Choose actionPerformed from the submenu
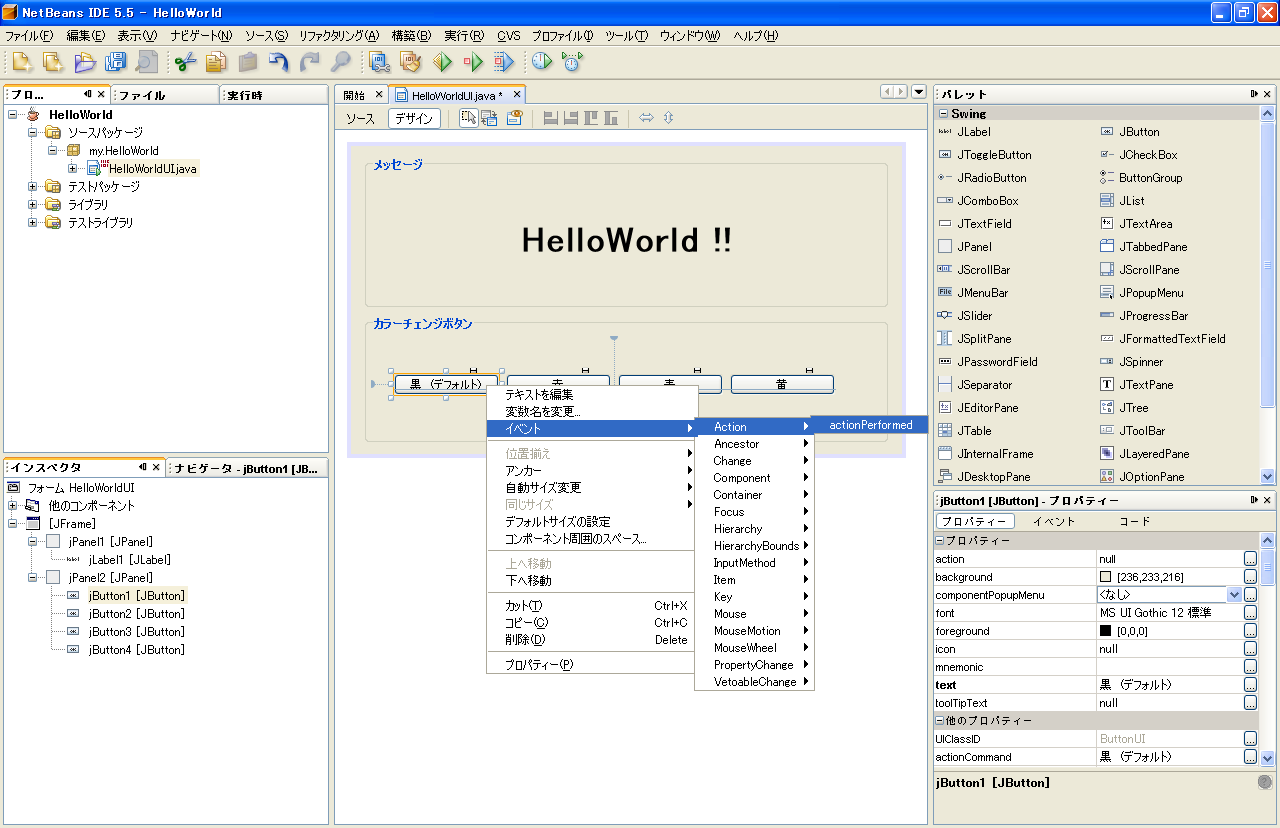Viewport: 1280px width, 828px height. [x=870, y=425]
